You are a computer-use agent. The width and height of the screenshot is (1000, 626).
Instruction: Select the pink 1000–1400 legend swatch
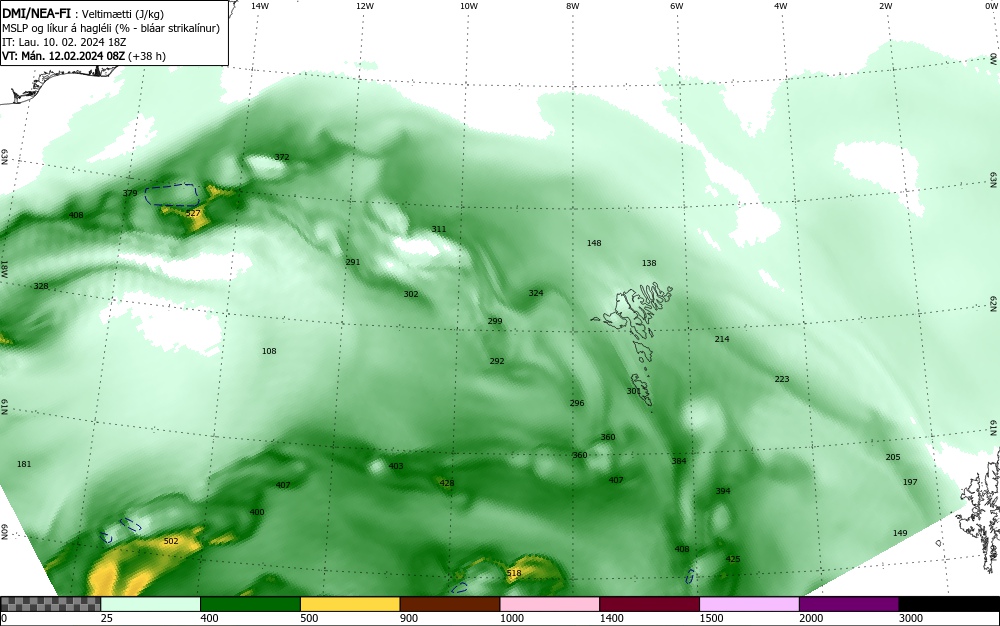[x=550, y=604]
